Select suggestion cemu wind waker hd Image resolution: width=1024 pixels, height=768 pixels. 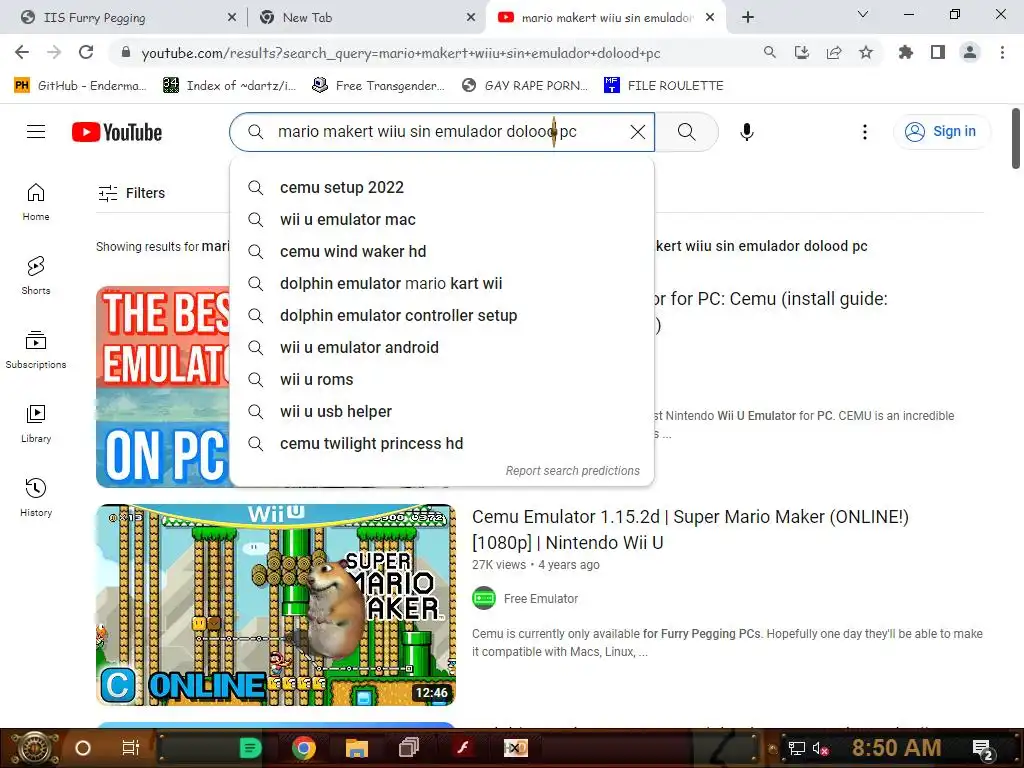click(442, 251)
